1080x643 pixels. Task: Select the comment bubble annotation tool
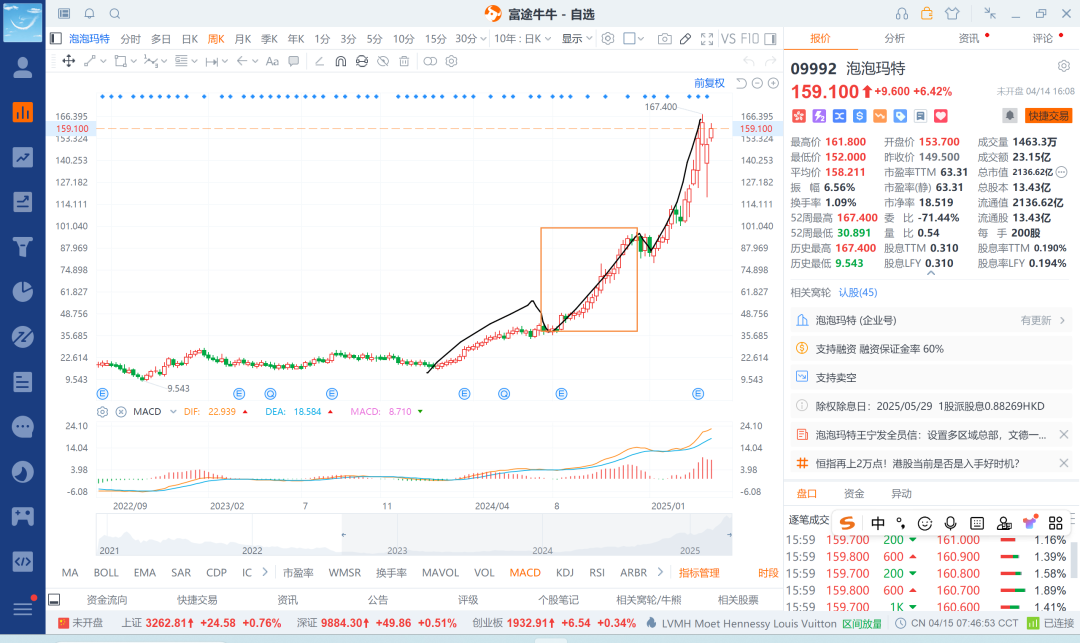point(293,61)
